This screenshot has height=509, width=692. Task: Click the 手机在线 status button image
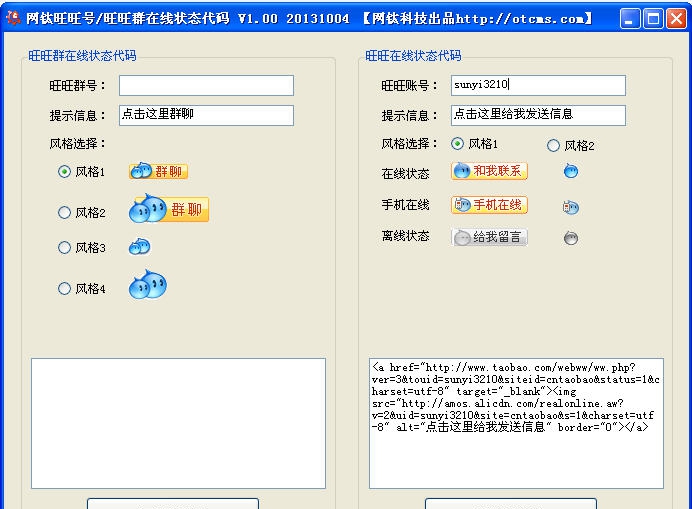489,205
